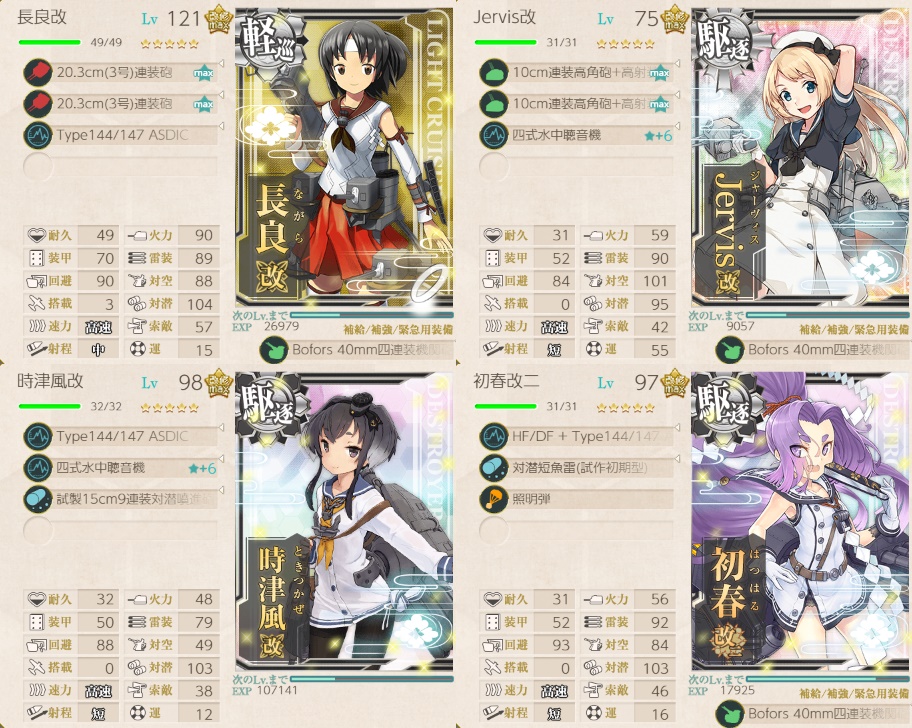The image size is (912, 728).
Task: Click the EXP progress bar of 時津風改
Action: click(x=372, y=679)
